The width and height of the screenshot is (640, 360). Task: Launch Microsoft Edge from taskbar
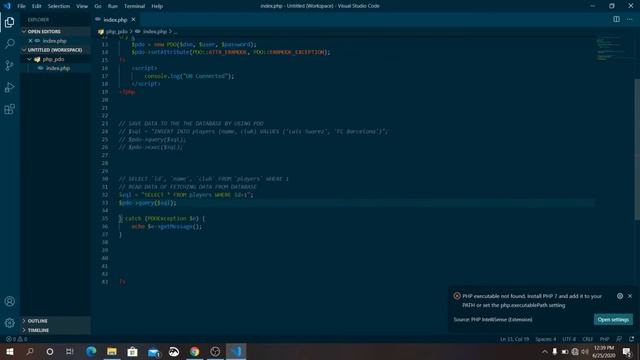click(x=91, y=351)
